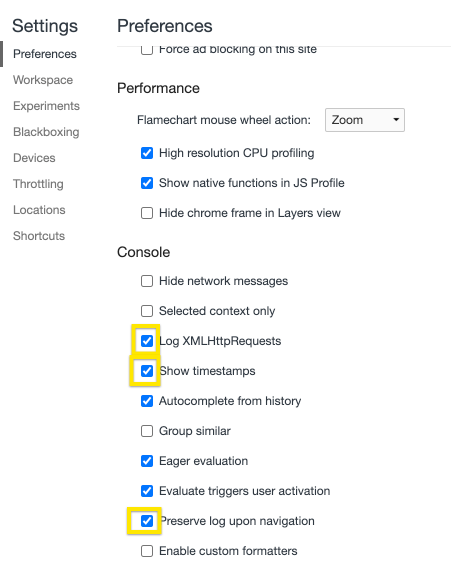Go to the Devices settings tab

pos(34,158)
